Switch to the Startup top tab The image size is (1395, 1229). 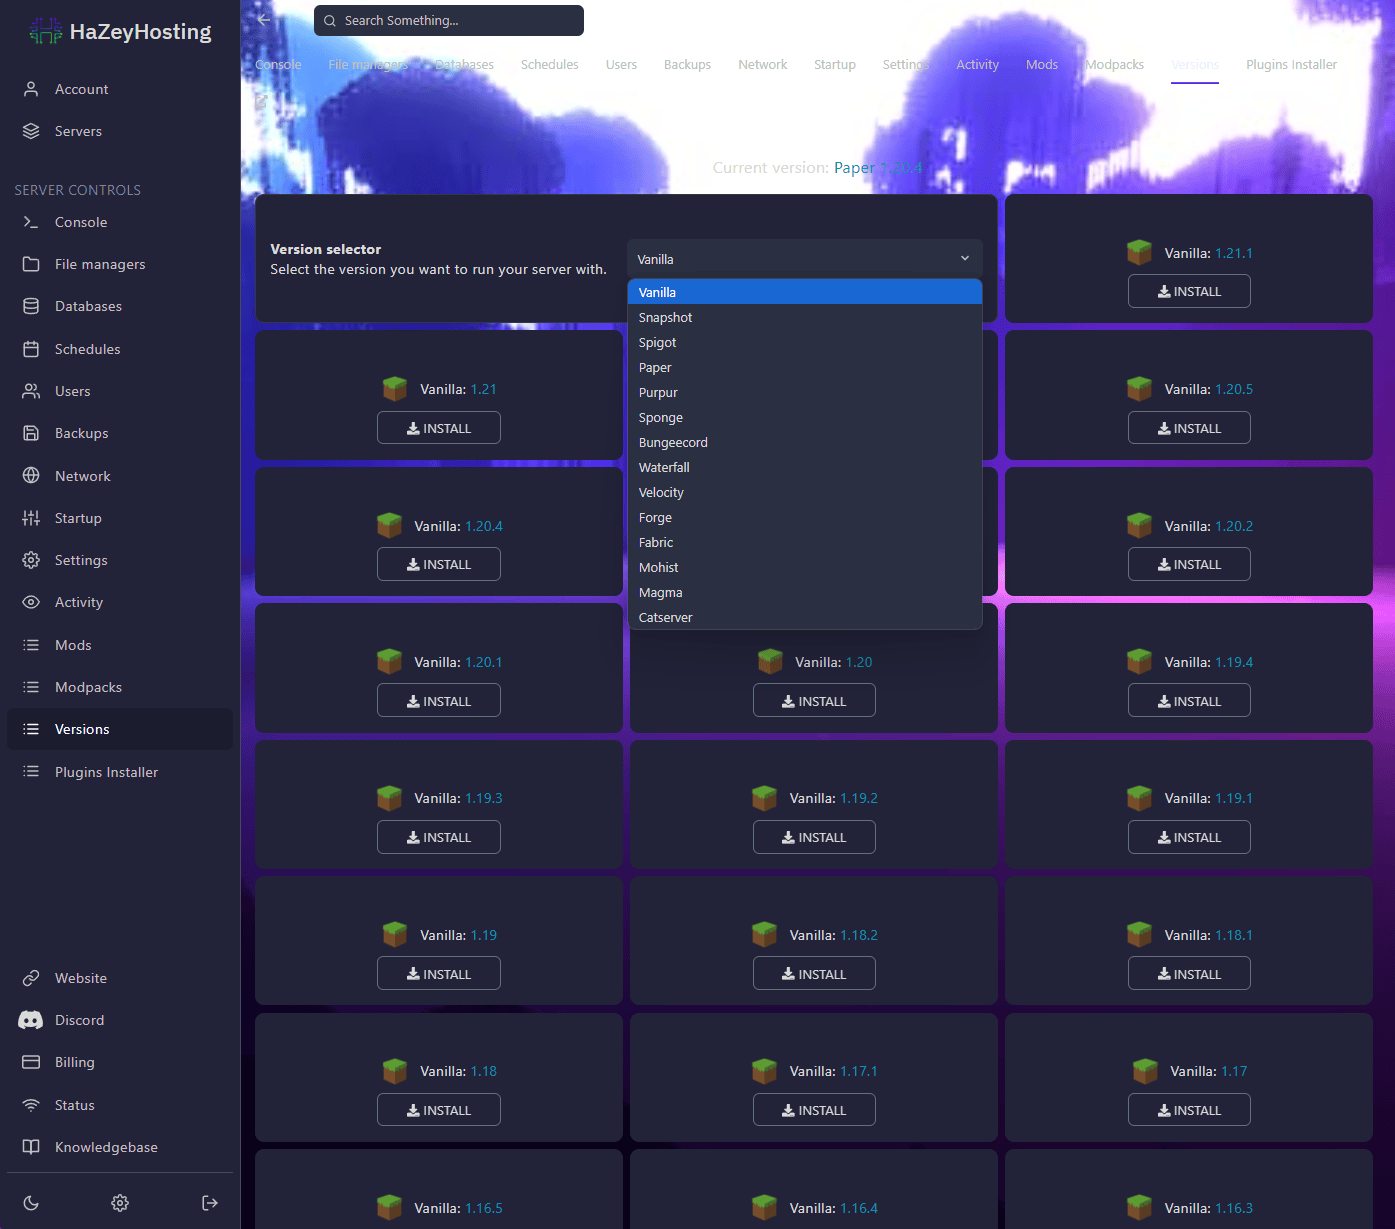(x=834, y=64)
